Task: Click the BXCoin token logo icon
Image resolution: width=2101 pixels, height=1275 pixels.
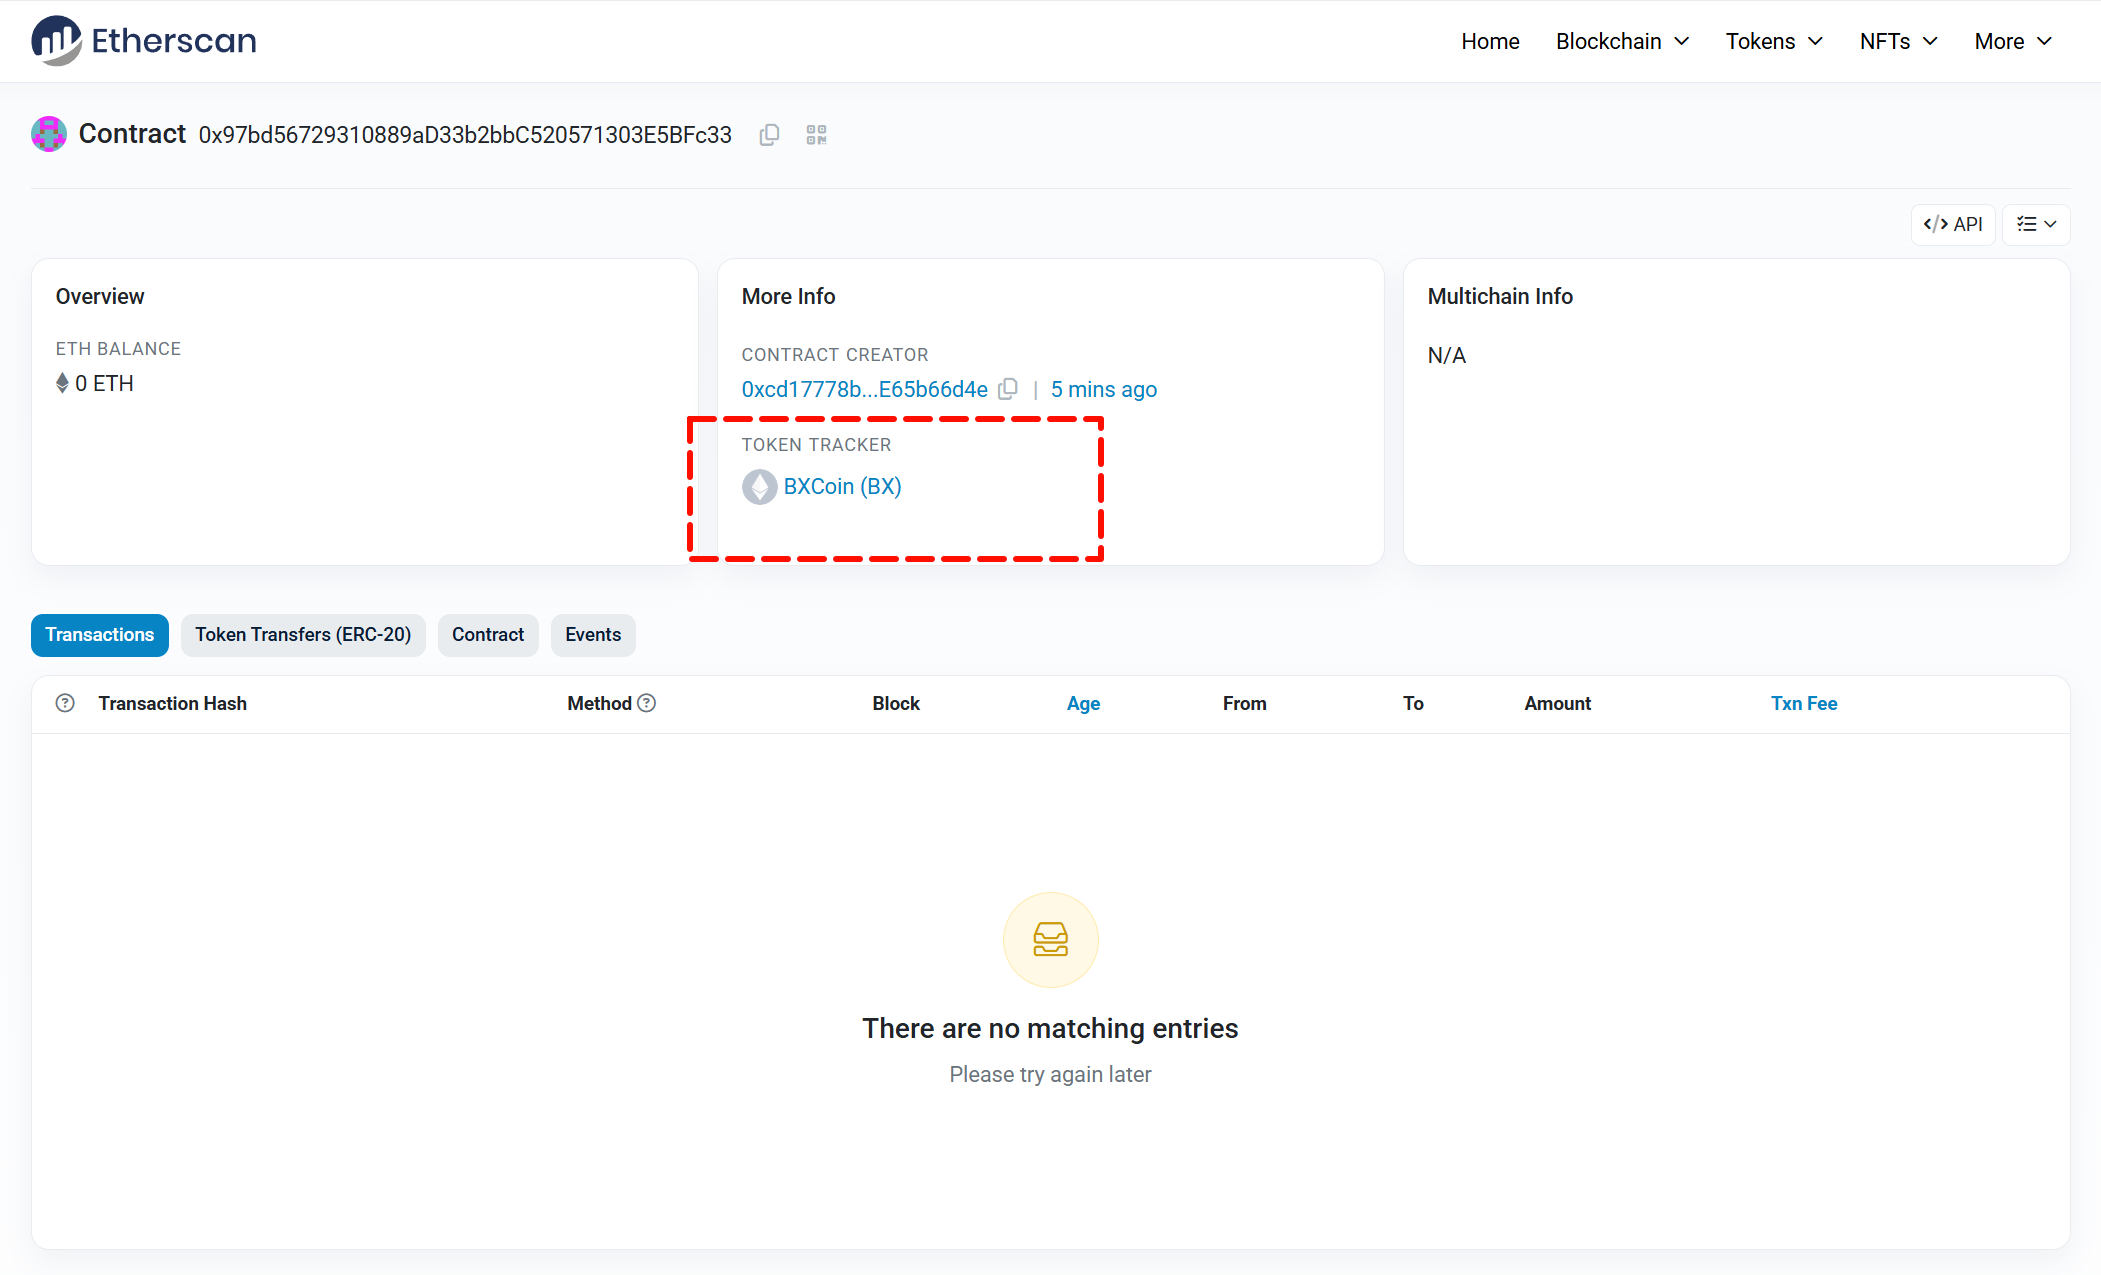Action: tap(759, 487)
